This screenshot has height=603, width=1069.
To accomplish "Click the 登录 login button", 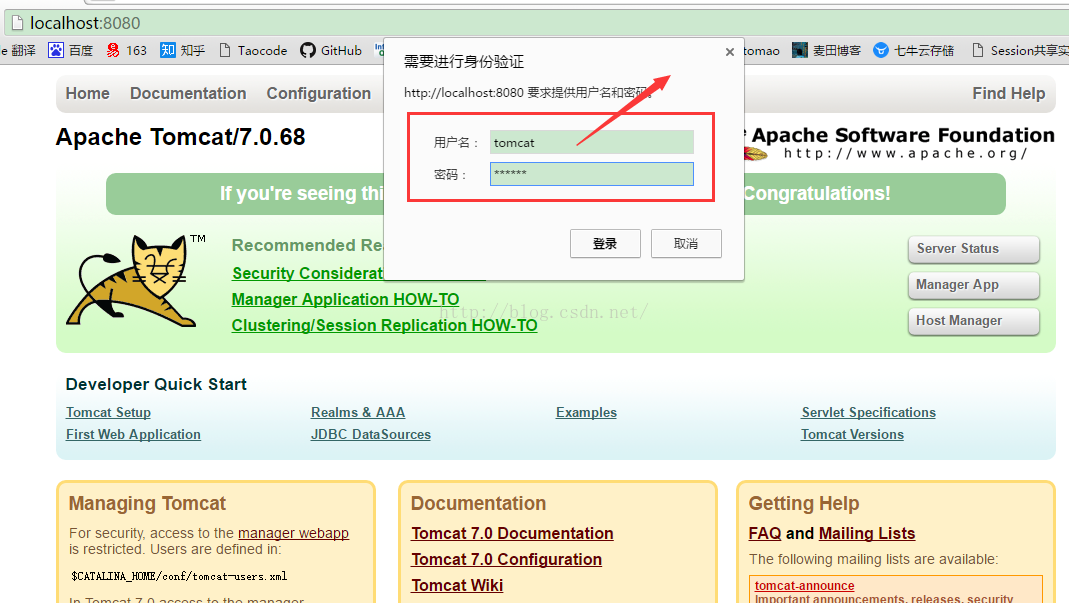I will pyautogui.click(x=605, y=244).
